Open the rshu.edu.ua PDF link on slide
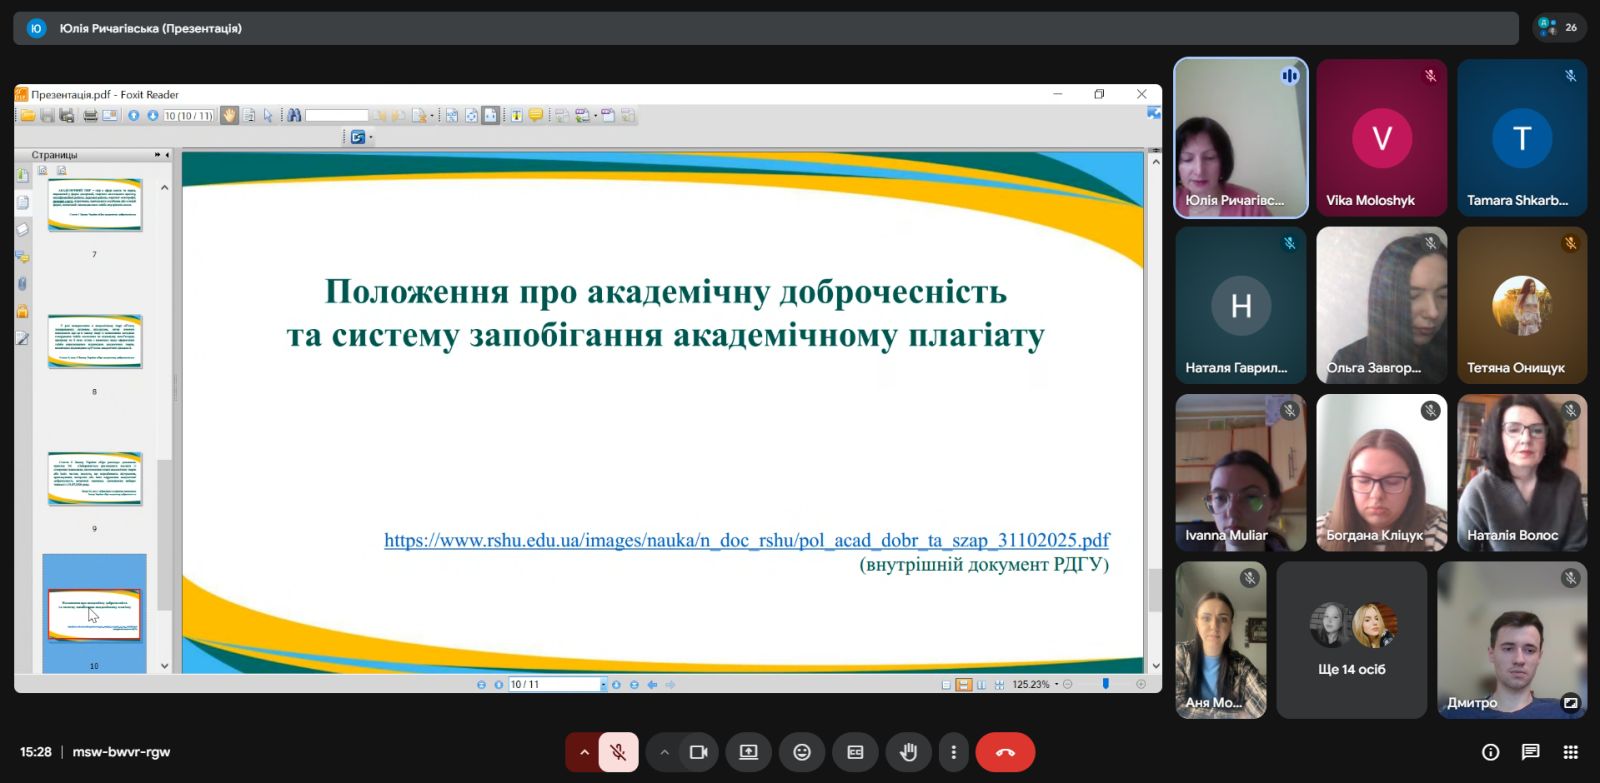 (746, 540)
